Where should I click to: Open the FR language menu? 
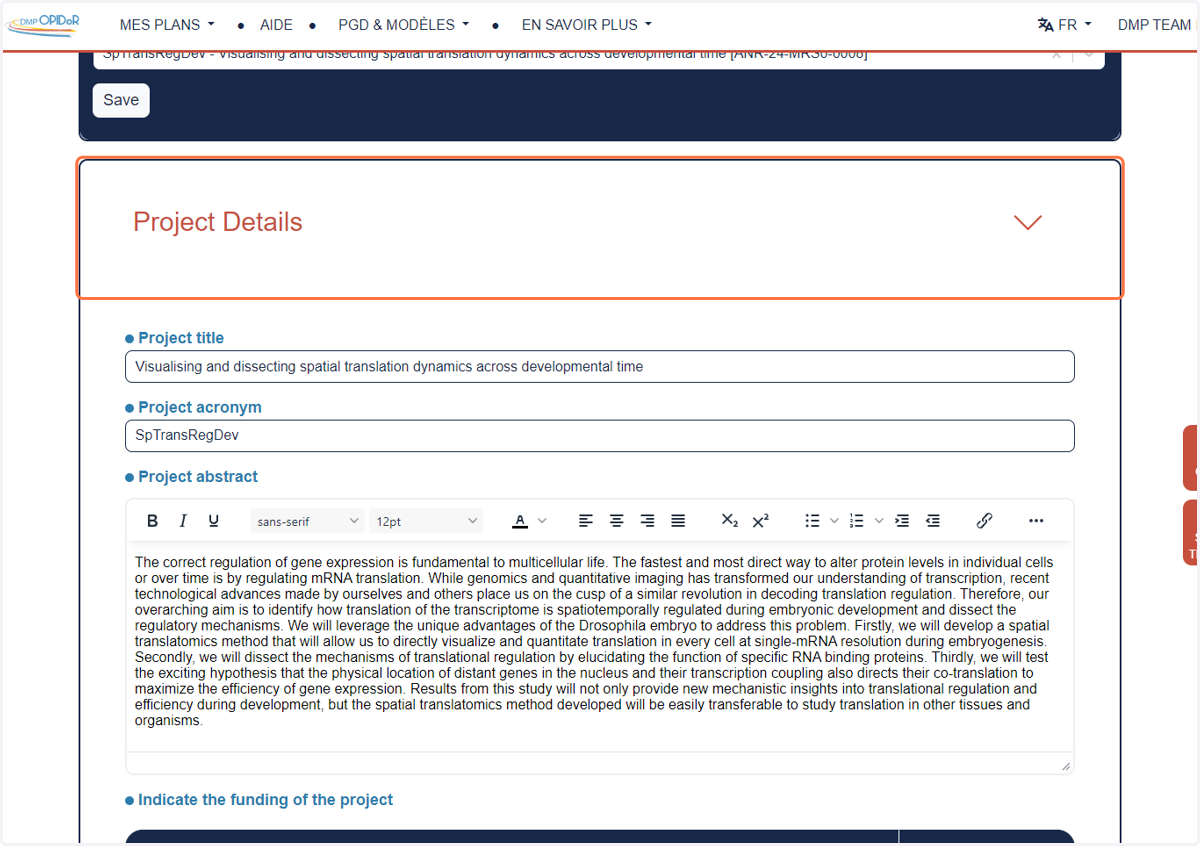1065,25
